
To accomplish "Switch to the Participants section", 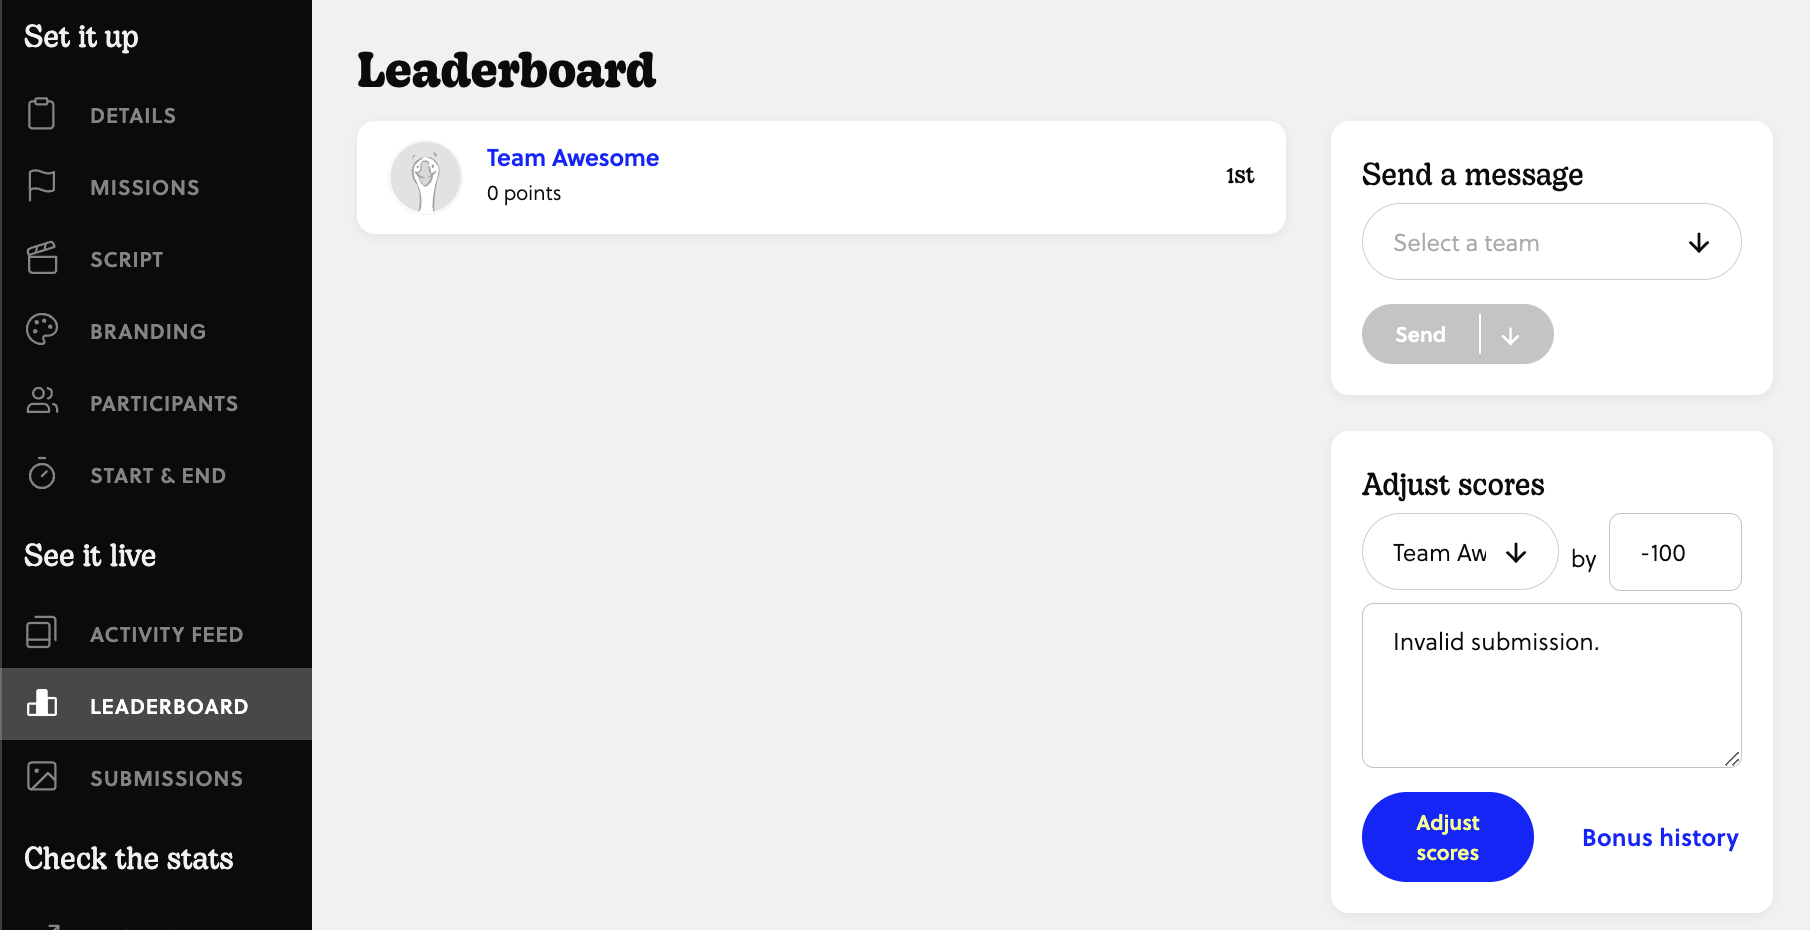I will pos(164,402).
